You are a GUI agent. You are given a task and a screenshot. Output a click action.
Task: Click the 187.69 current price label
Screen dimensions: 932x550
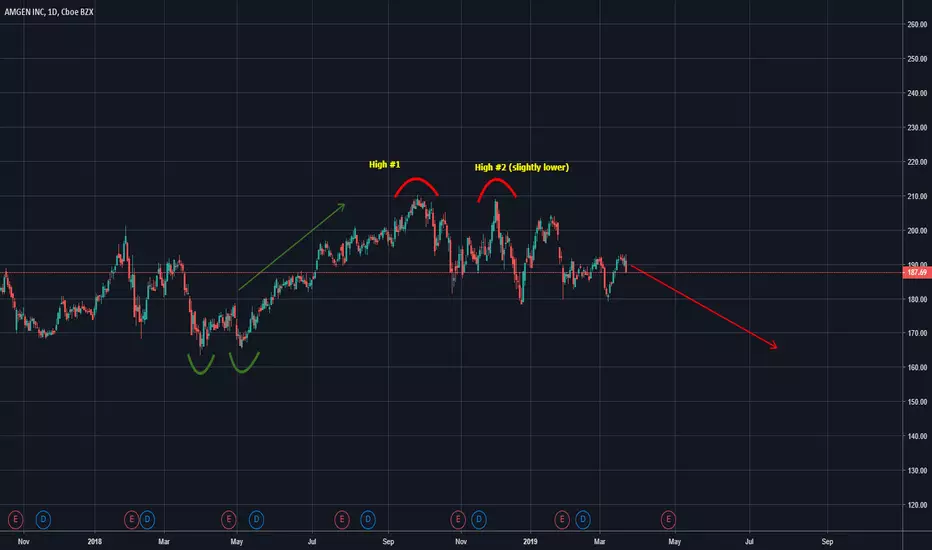click(x=917, y=272)
